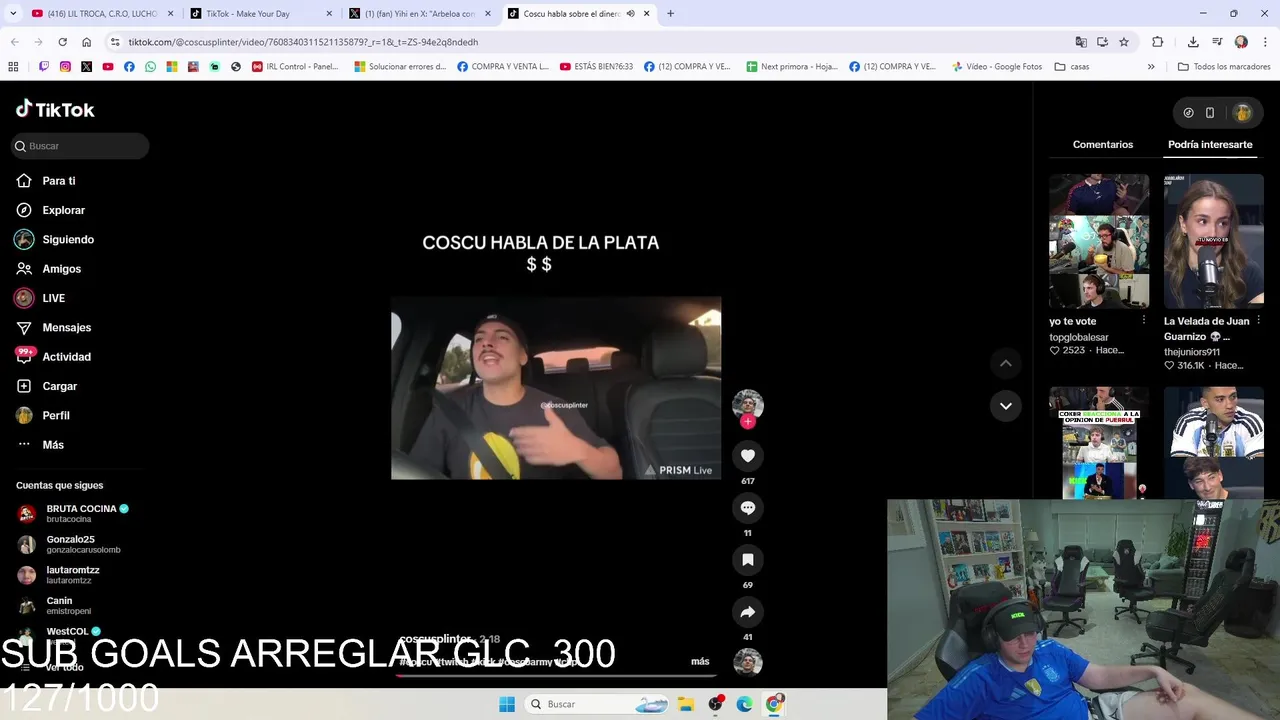
Task: Switch to the Comentarios tab
Action: (x=1103, y=145)
